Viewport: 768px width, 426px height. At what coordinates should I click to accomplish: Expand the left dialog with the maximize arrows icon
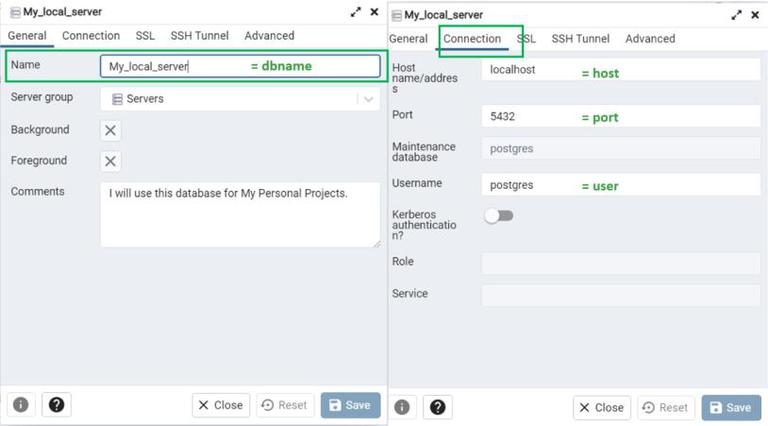pyautogui.click(x=356, y=12)
